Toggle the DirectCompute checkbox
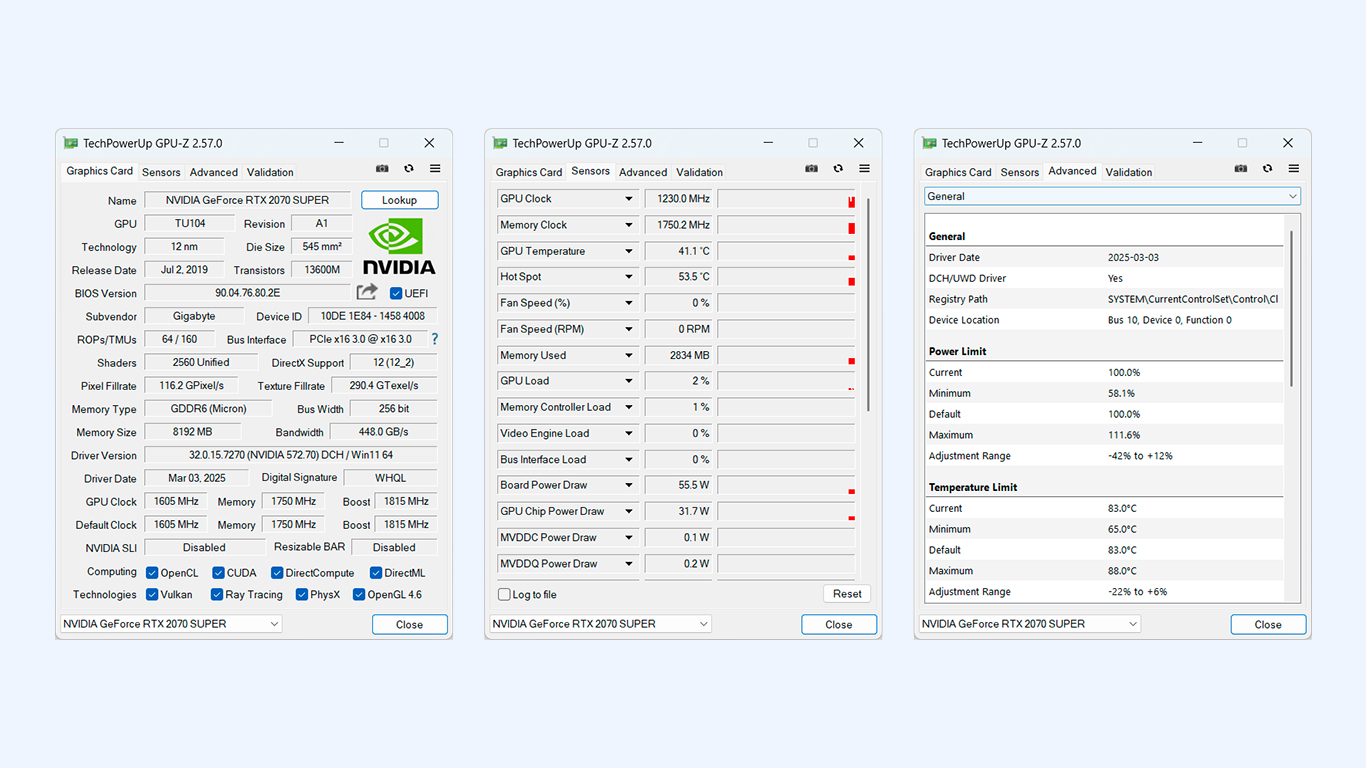This screenshot has width=1366, height=768. (x=277, y=573)
